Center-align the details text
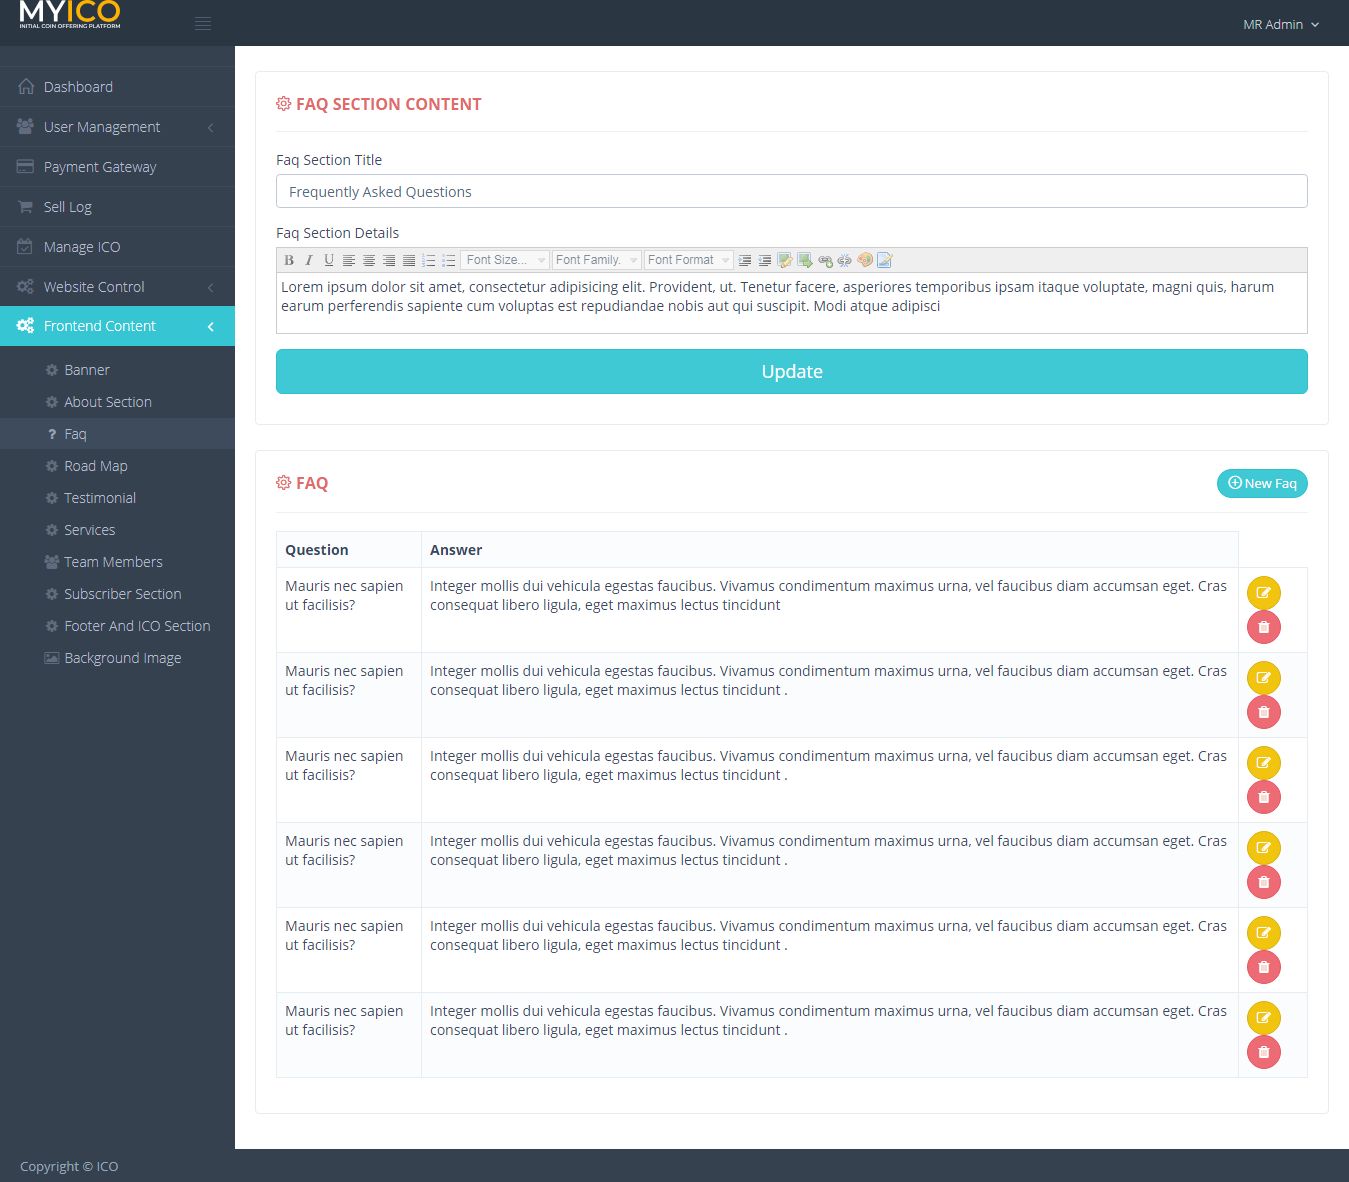This screenshot has width=1349, height=1182. (x=369, y=260)
